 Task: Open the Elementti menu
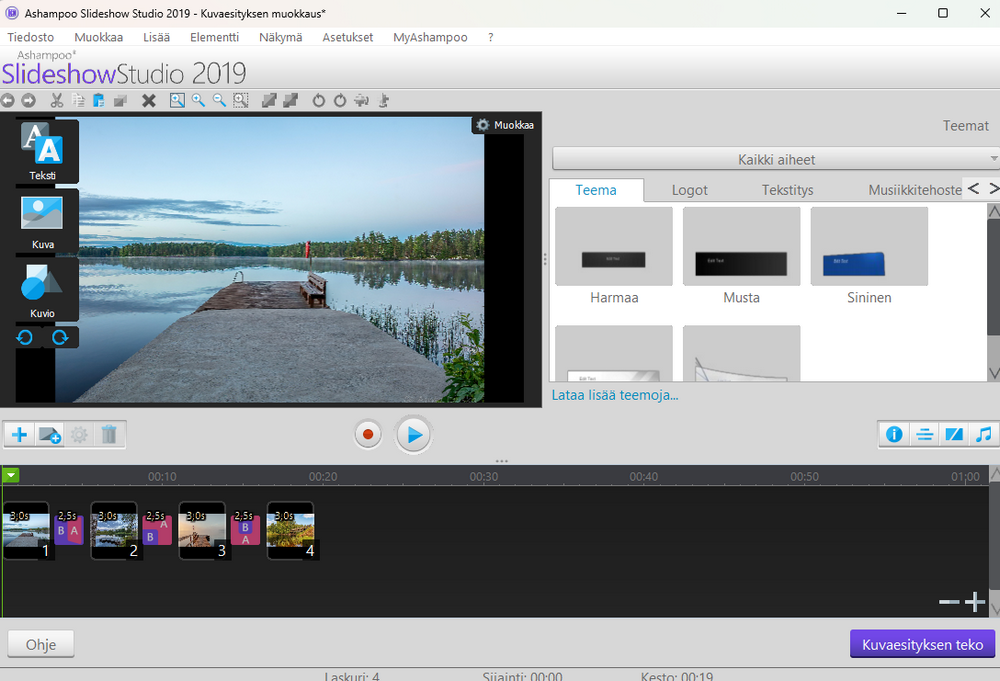click(214, 37)
